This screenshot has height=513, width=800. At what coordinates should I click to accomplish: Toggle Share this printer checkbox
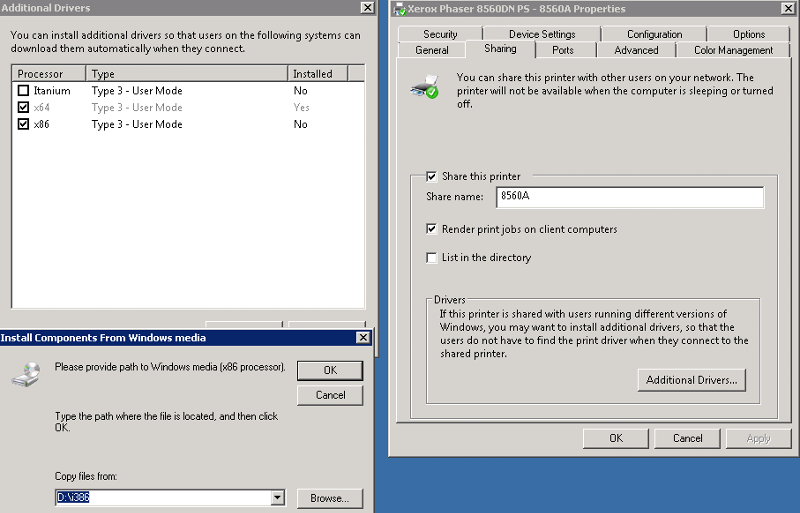[x=432, y=177]
